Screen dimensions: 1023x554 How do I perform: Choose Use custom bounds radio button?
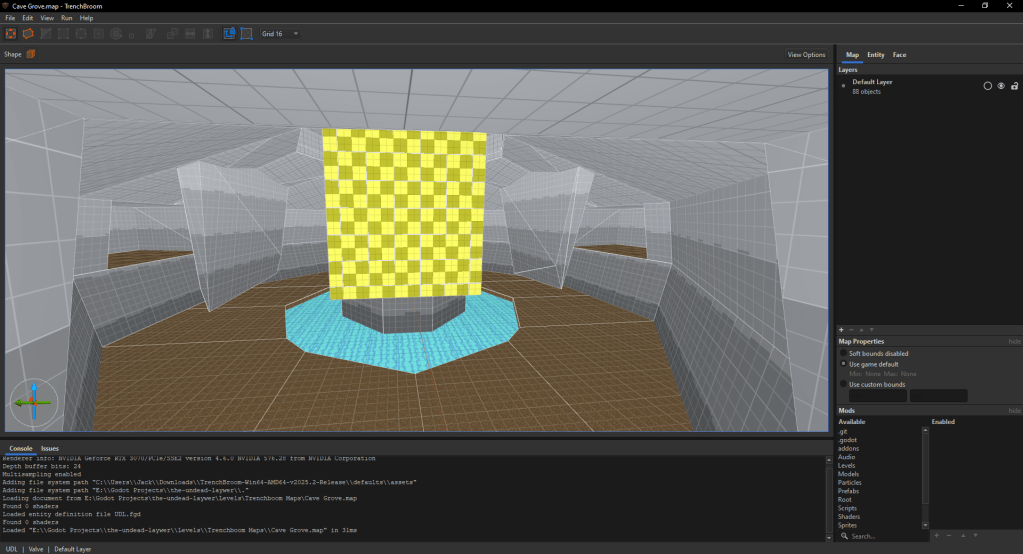pos(843,384)
